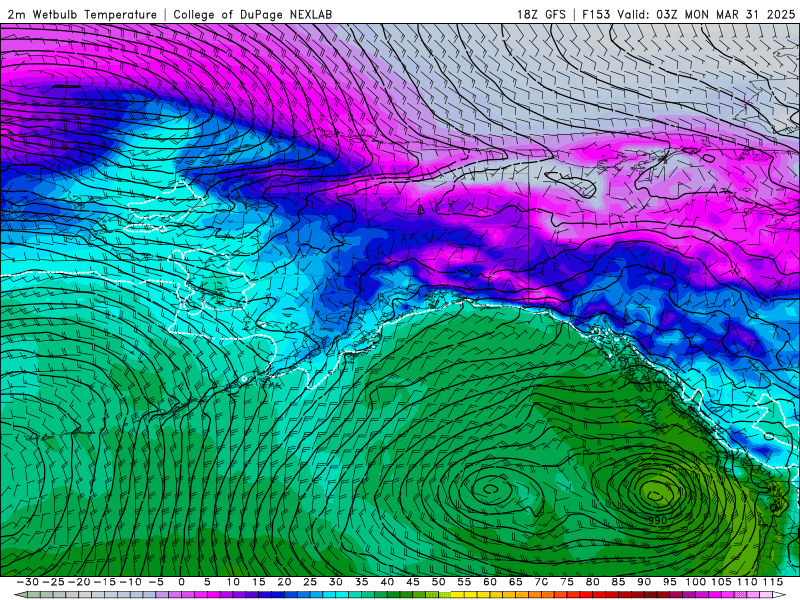This screenshot has width=800, height=600.
Task: Click the "90" color scale label
Action: pos(644,582)
